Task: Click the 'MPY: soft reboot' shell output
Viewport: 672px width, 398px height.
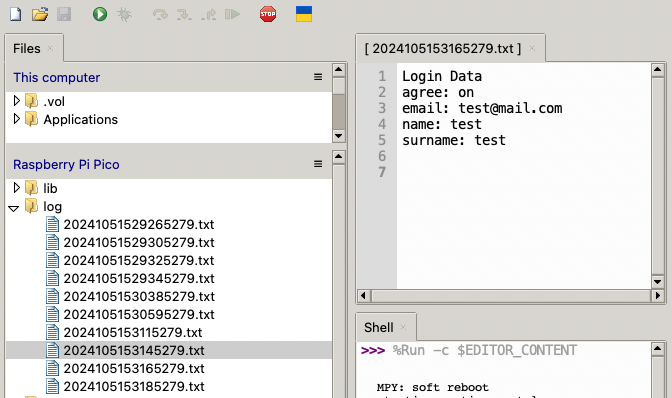Action: 432,387
